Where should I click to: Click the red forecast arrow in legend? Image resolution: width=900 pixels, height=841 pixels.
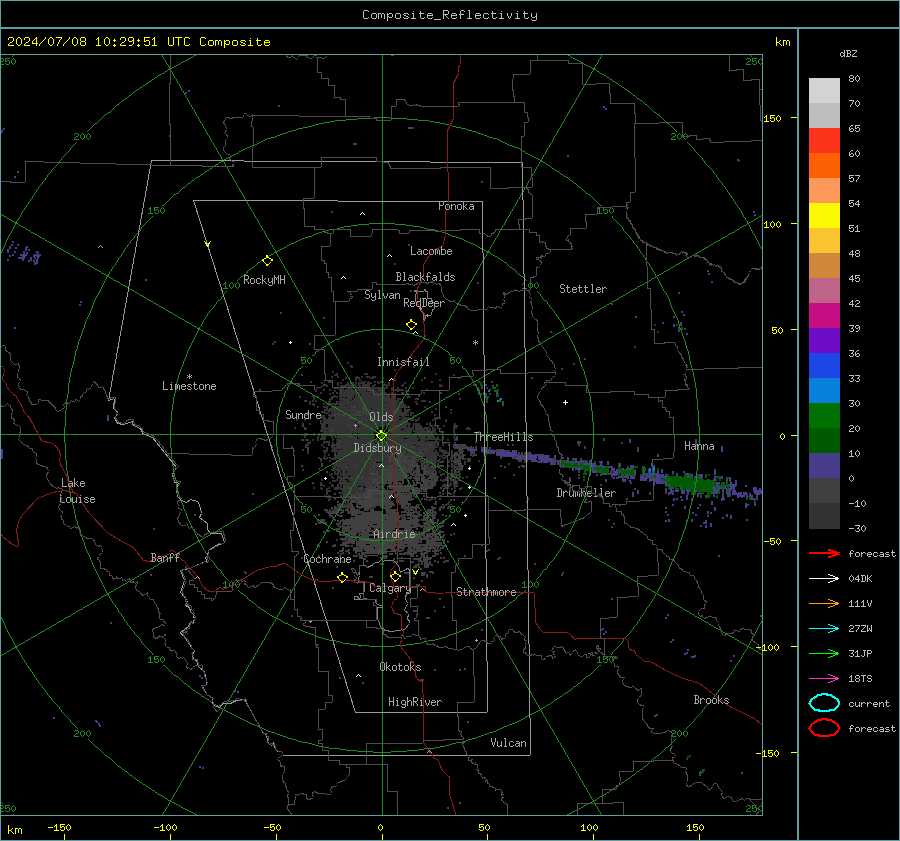click(x=824, y=553)
